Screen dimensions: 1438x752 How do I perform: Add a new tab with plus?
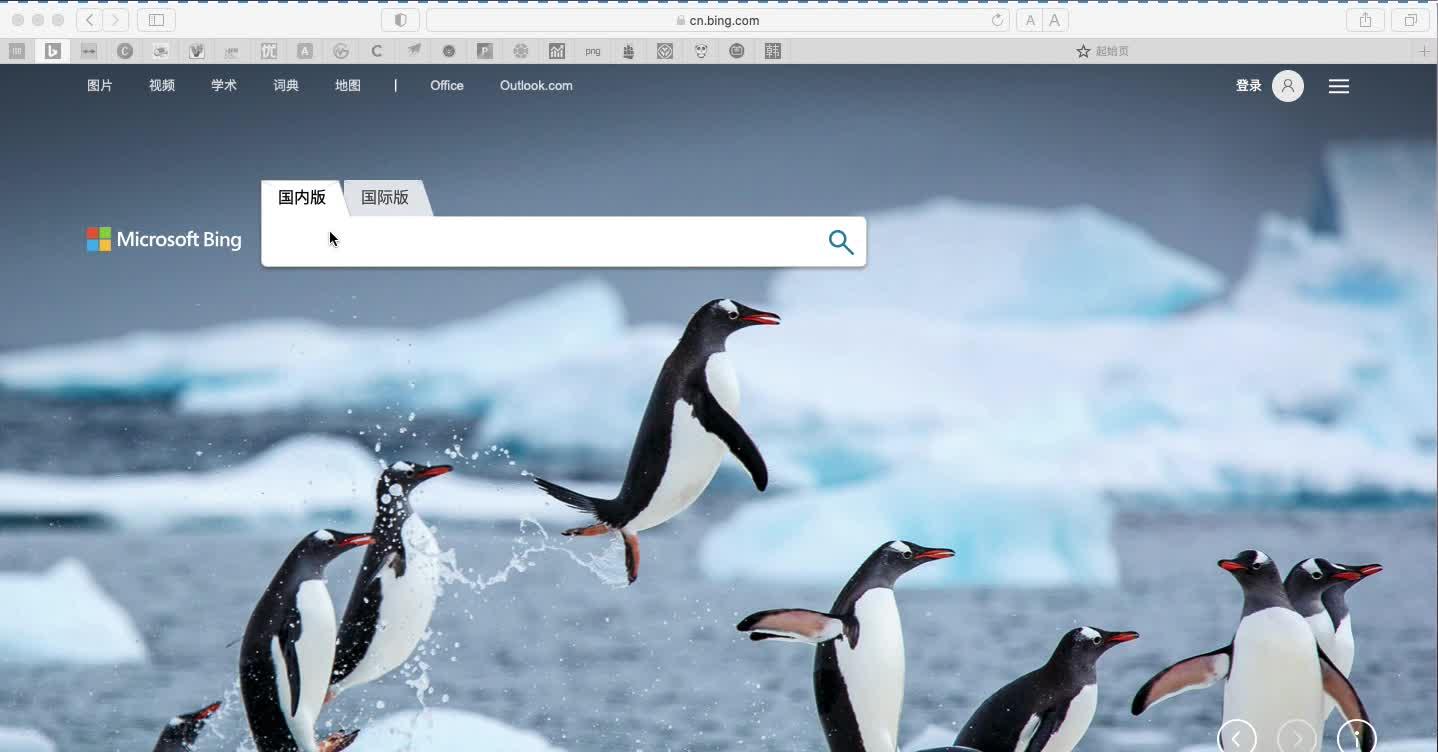(x=1425, y=51)
